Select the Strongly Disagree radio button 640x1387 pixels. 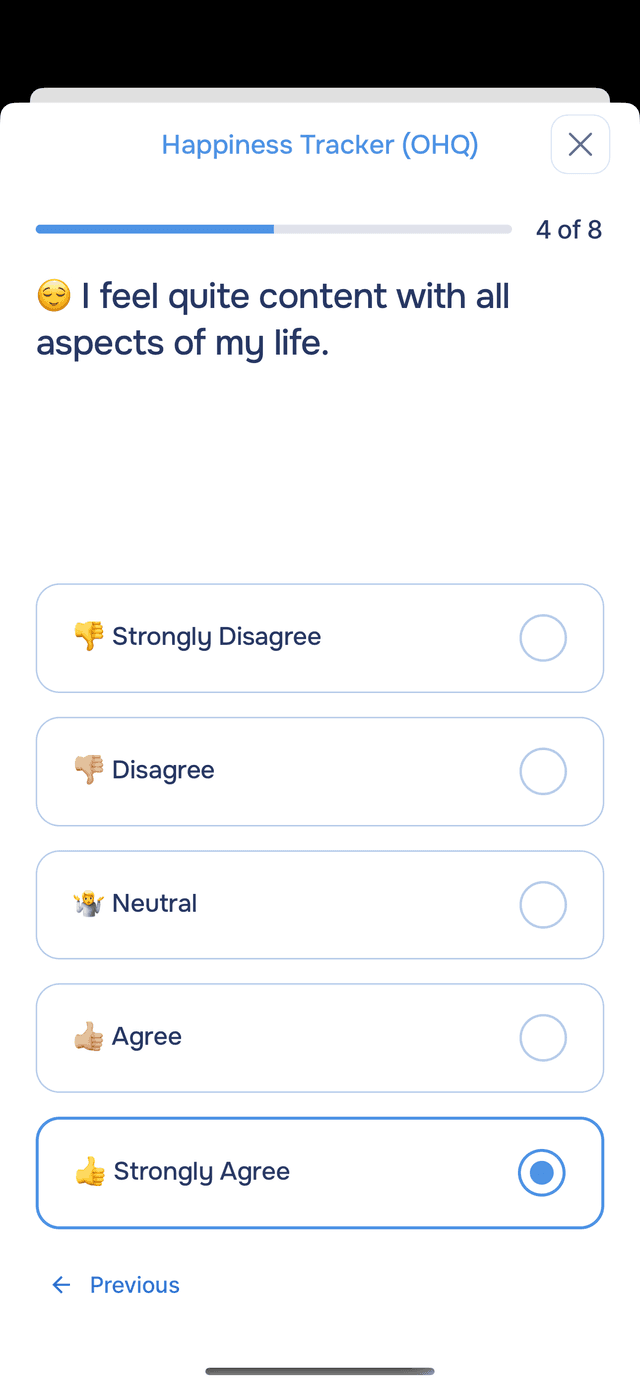tap(543, 638)
